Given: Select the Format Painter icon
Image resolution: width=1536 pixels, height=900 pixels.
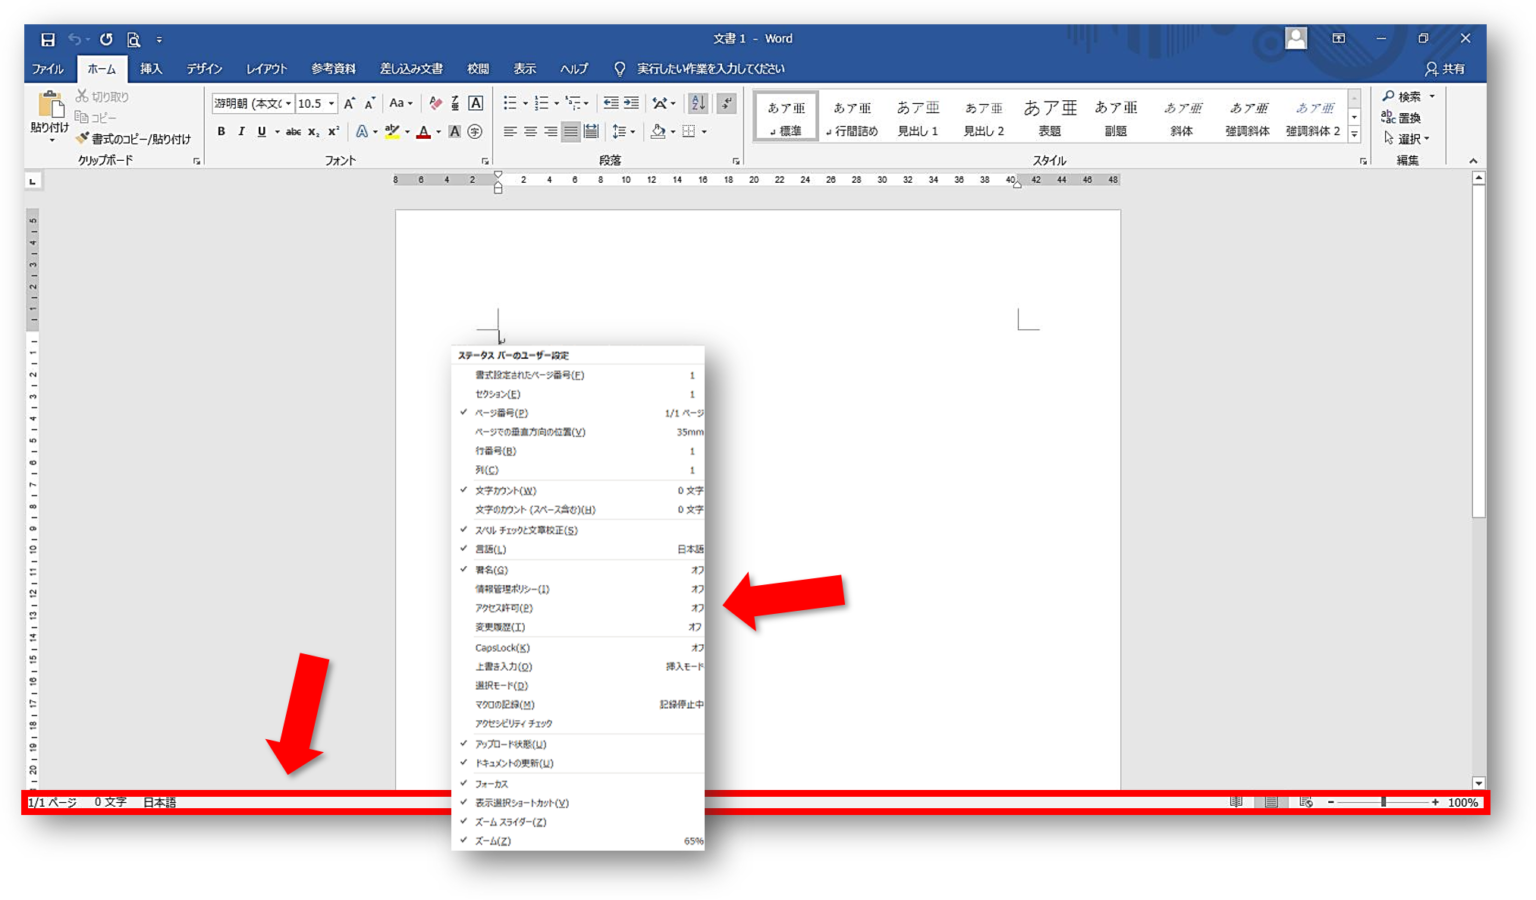Looking at the screenshot, I should click(x=82, y=139).
